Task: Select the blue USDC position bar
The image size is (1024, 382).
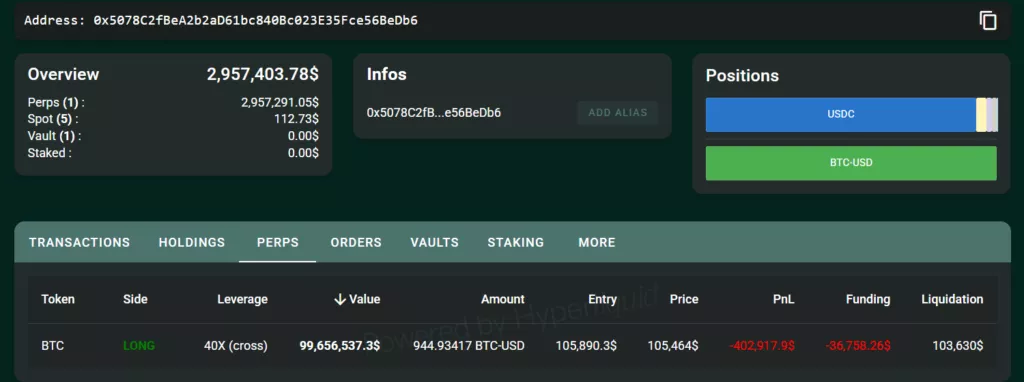Action: point(840,114)
